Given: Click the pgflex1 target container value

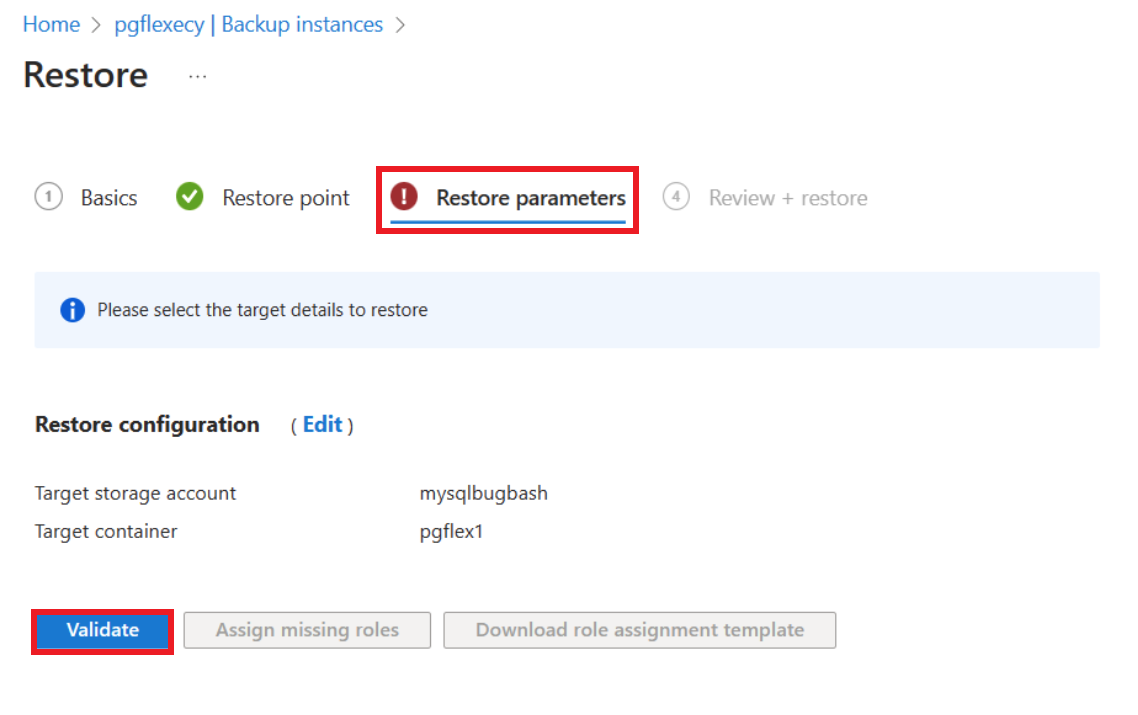Looking at the screenshot, I should [x=451, y=531].
